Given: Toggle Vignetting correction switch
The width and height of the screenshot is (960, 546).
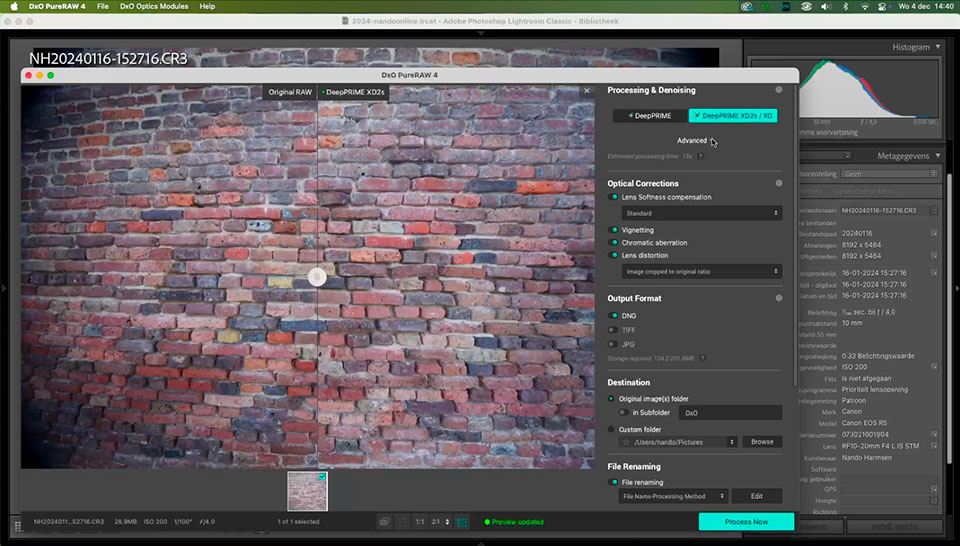Looking at the screenshot, I should click(613, 230).
